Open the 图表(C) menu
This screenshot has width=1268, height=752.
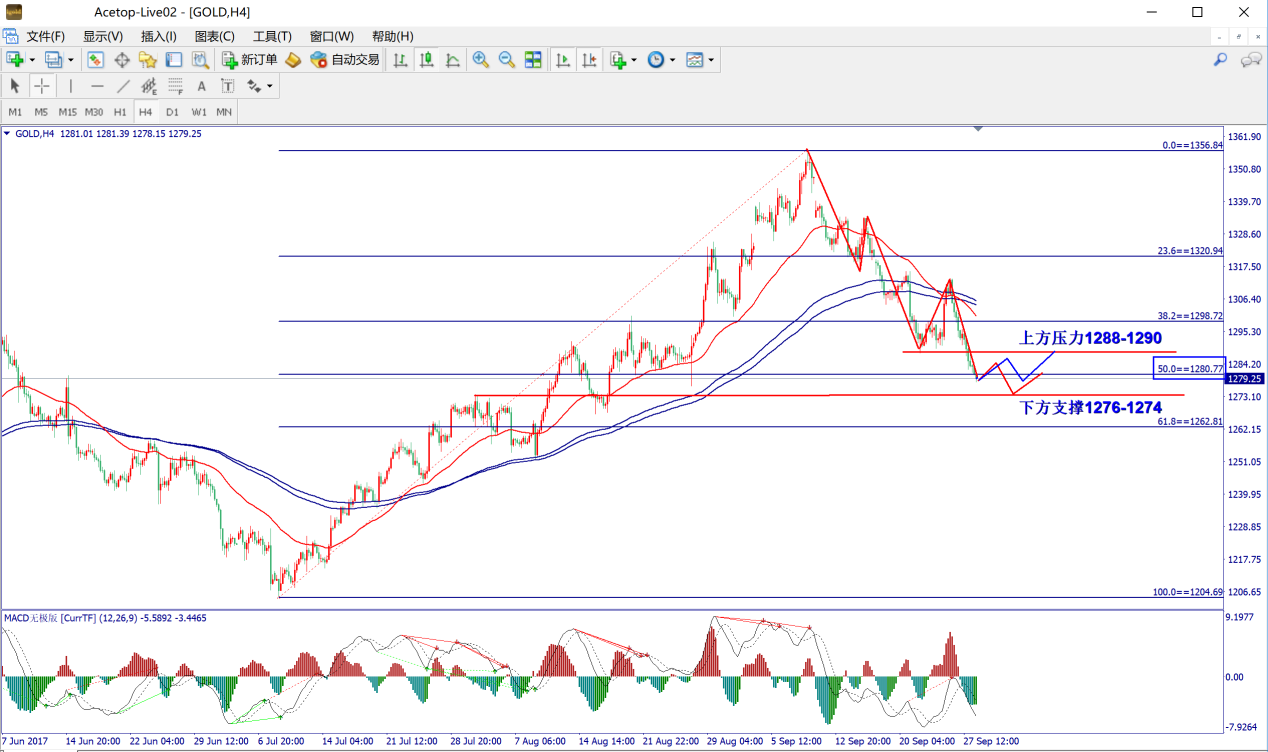(x=214, y=36)
